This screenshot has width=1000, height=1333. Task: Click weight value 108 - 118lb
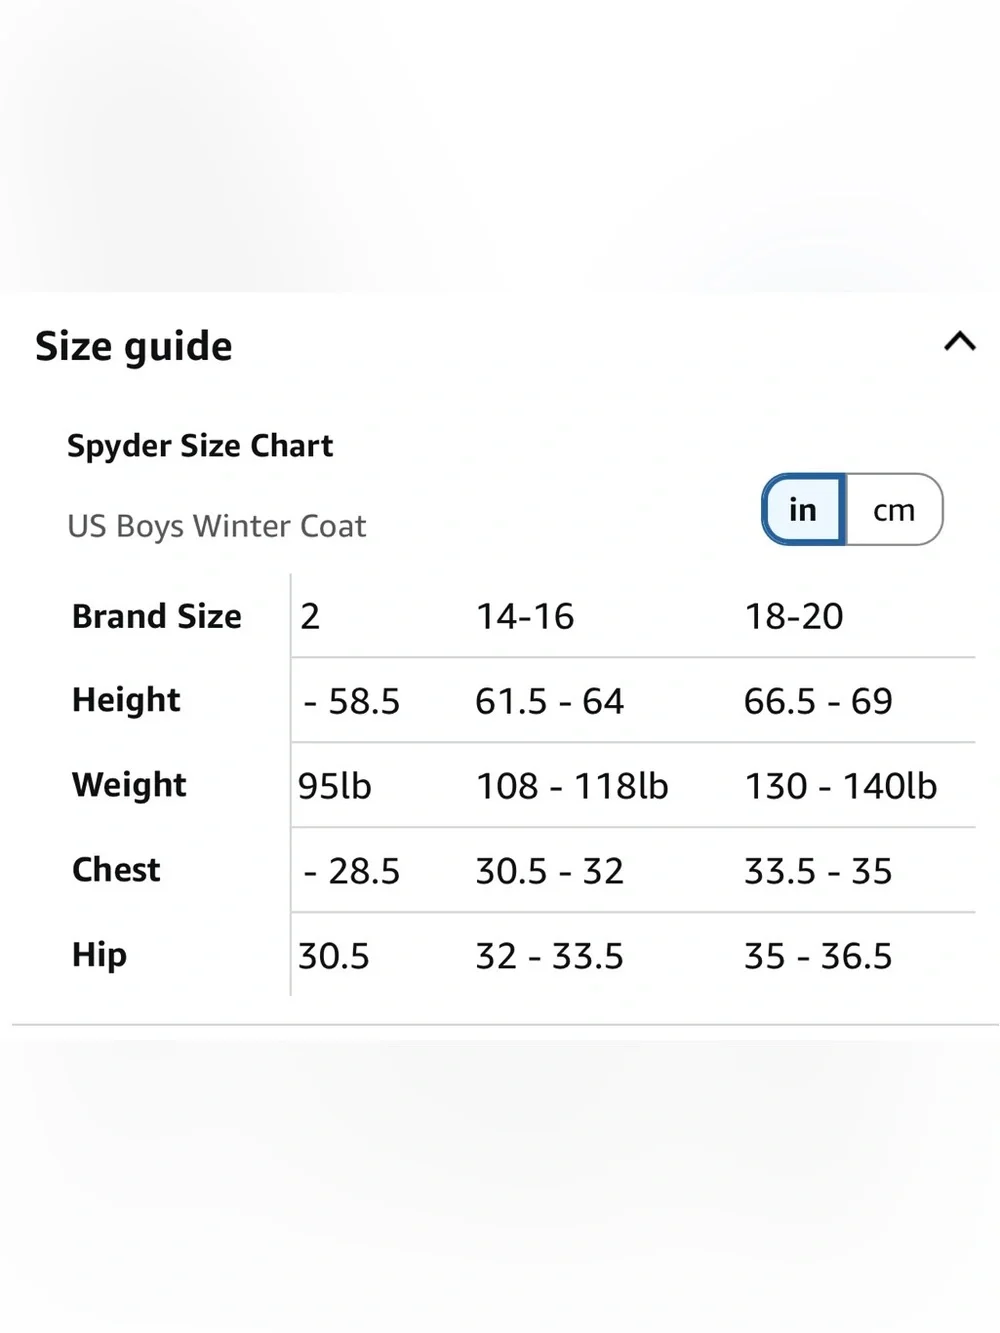[x=572, y=787]
